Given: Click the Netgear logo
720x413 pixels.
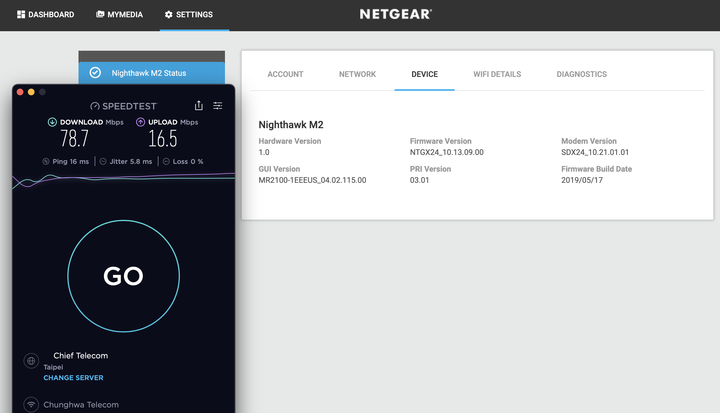Looking at the screenshot, I should pyautogui.click(x=395, y=14).
